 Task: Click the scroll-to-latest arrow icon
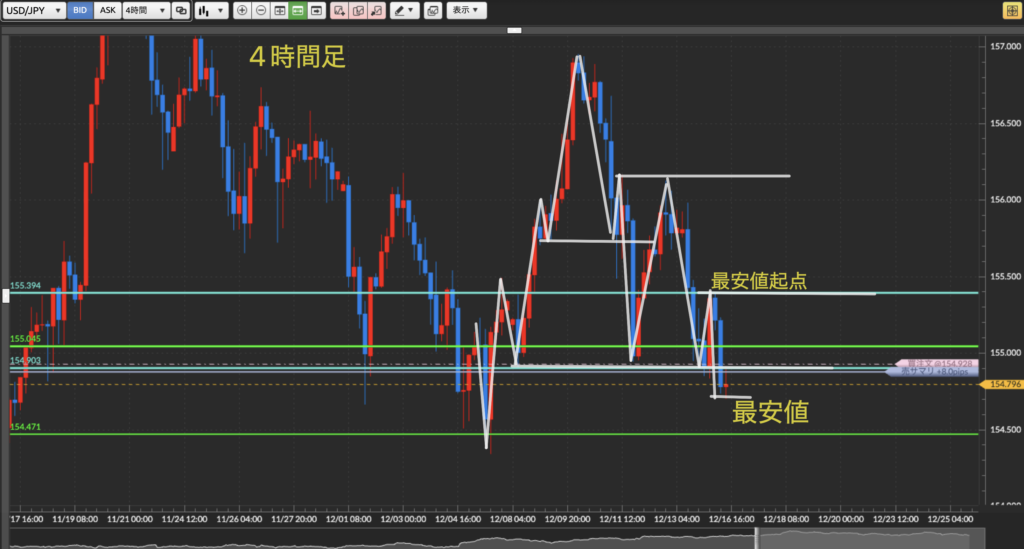pyautogui.click(x=316, y=10)
